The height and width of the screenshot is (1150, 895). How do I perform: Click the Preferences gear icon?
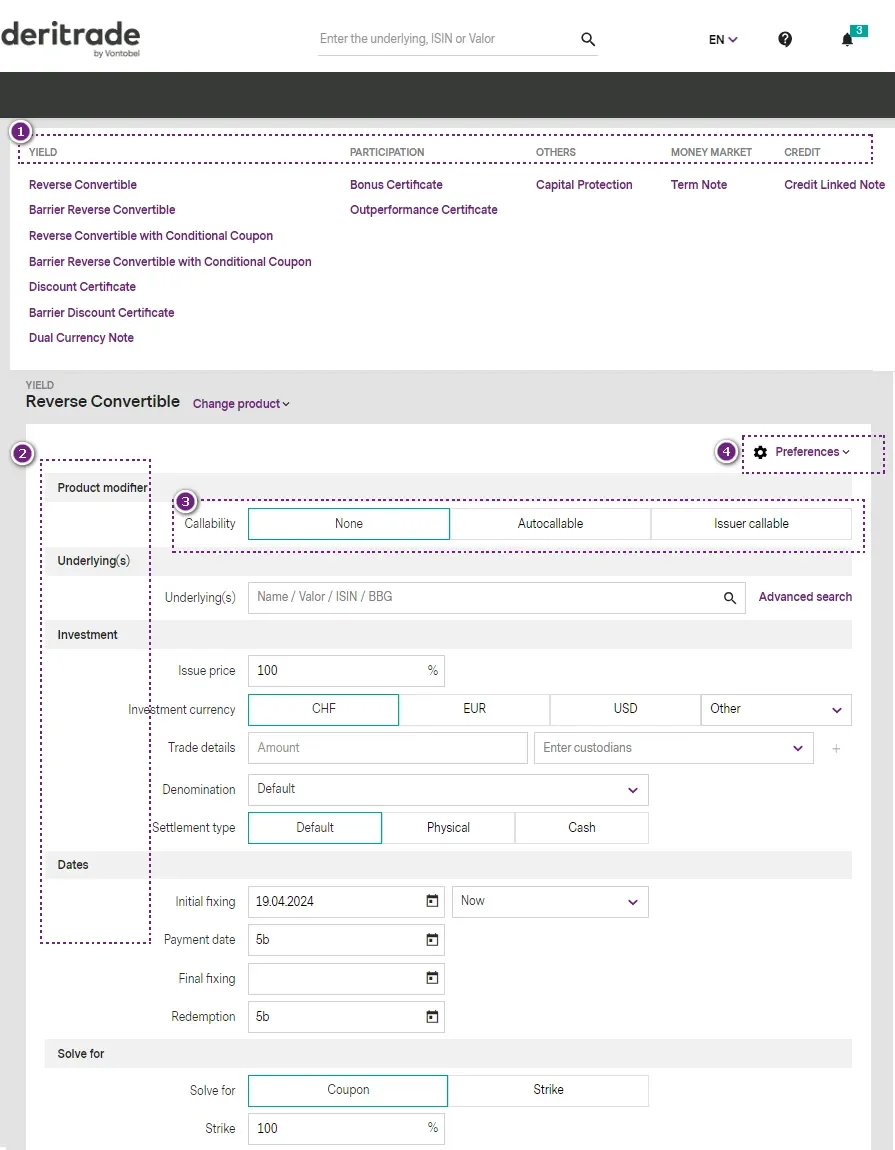click(761, 452)
